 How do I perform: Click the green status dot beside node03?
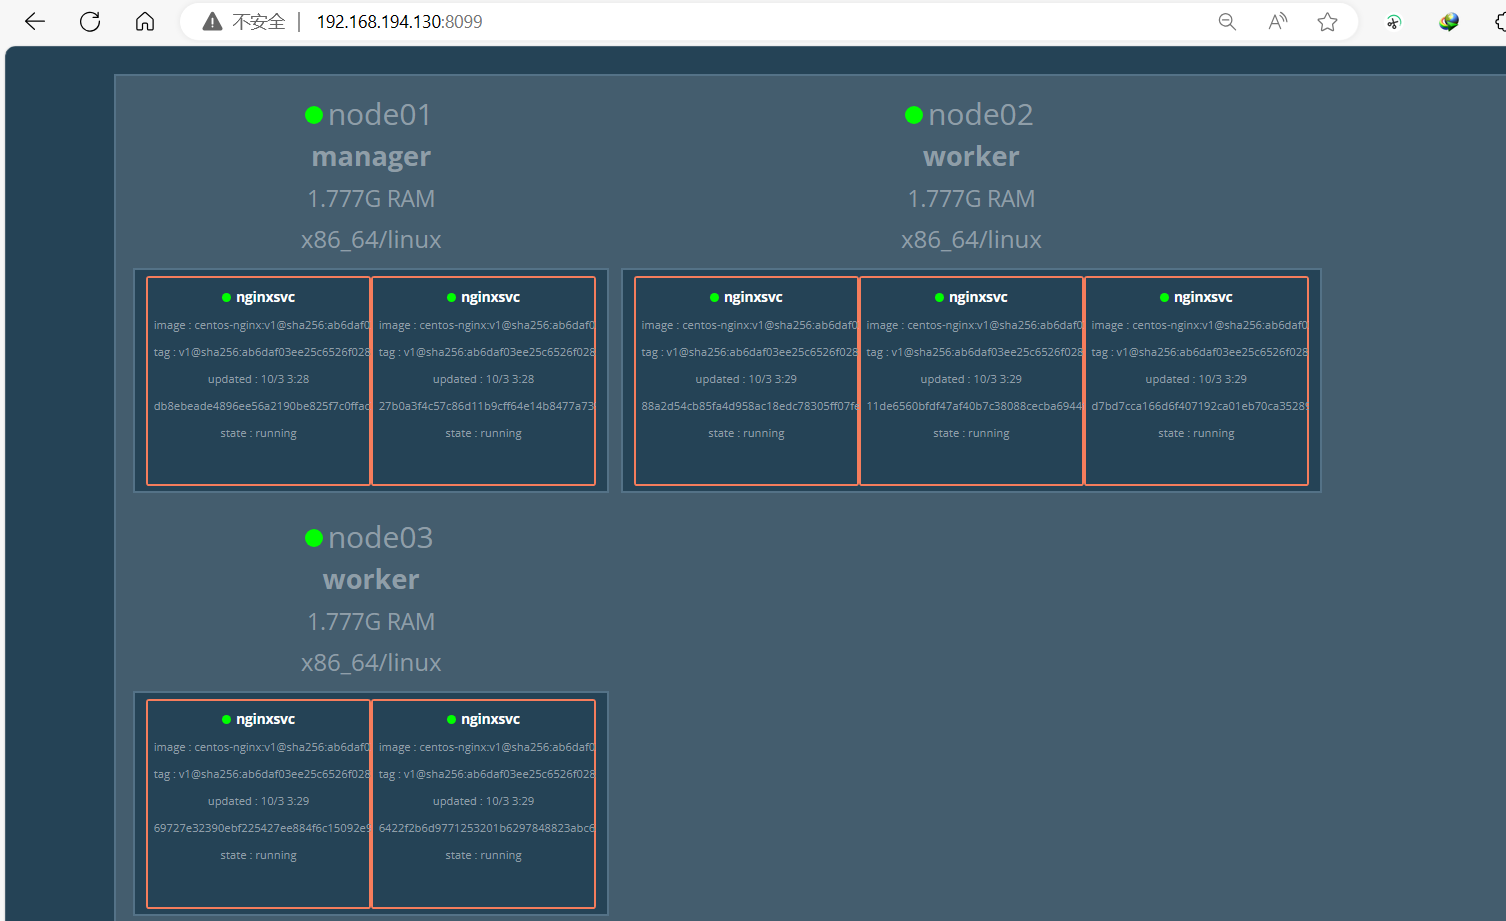coord(314,538)
